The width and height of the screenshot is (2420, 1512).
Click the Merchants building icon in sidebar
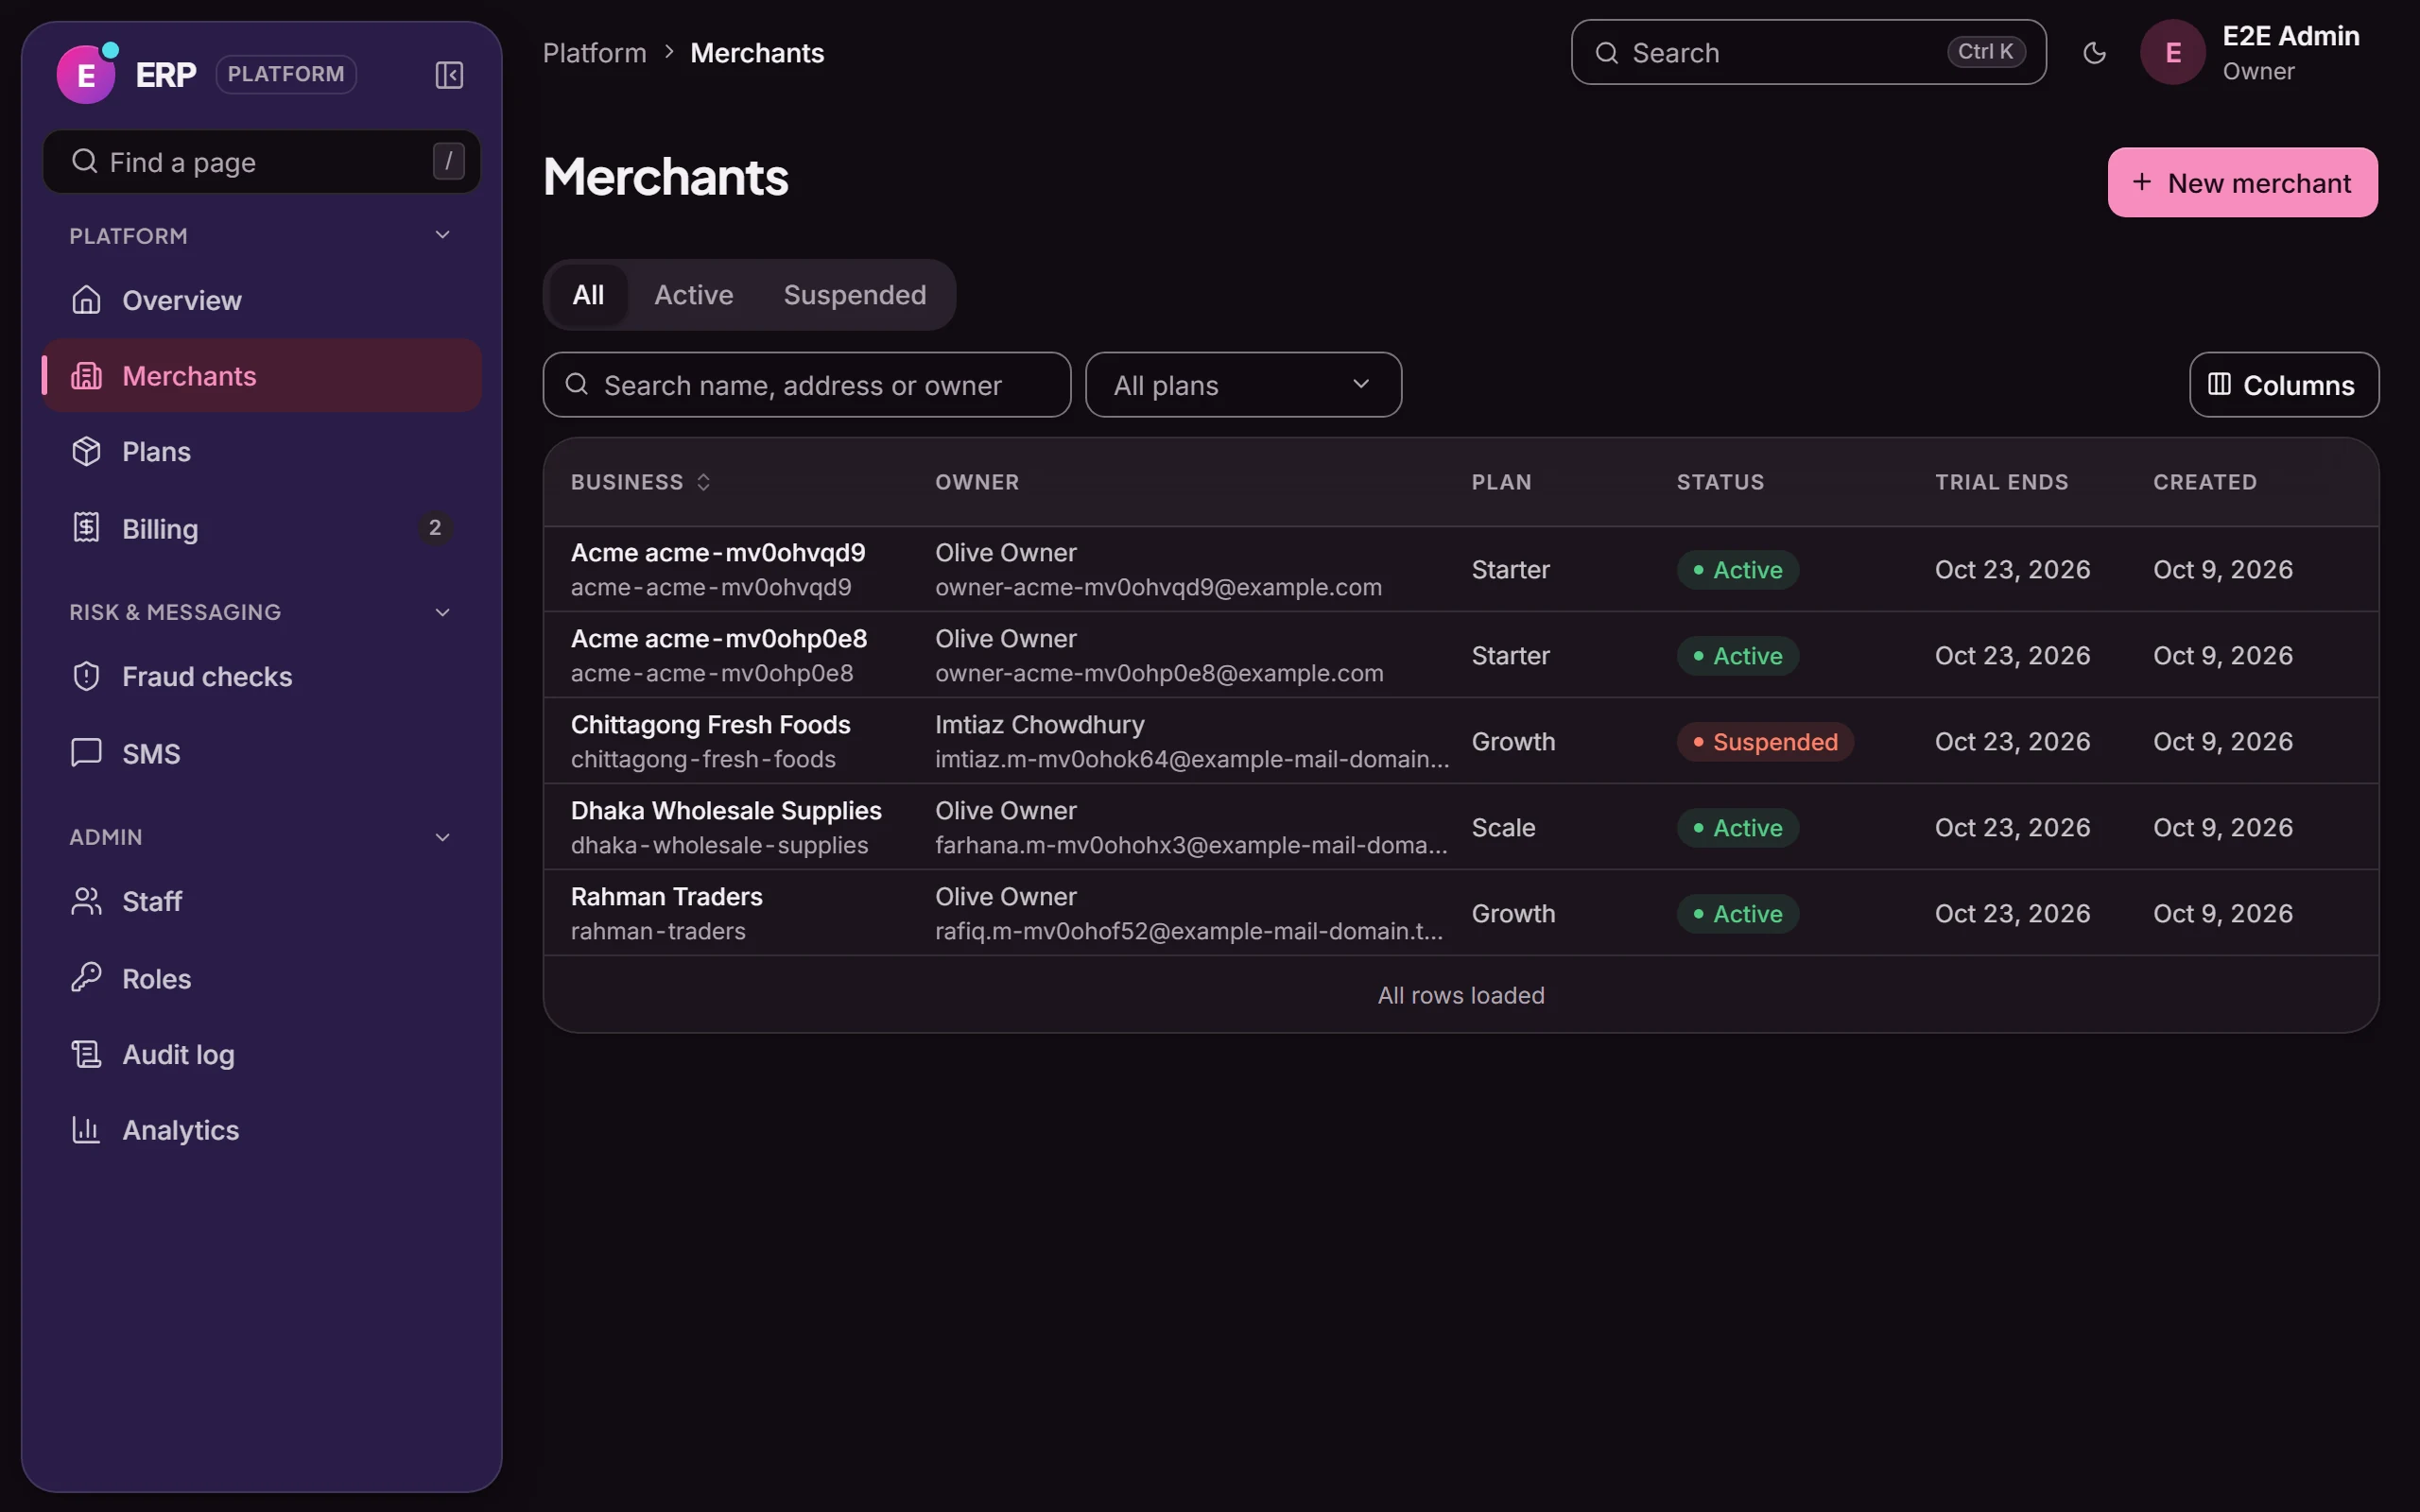coord(87,376)
